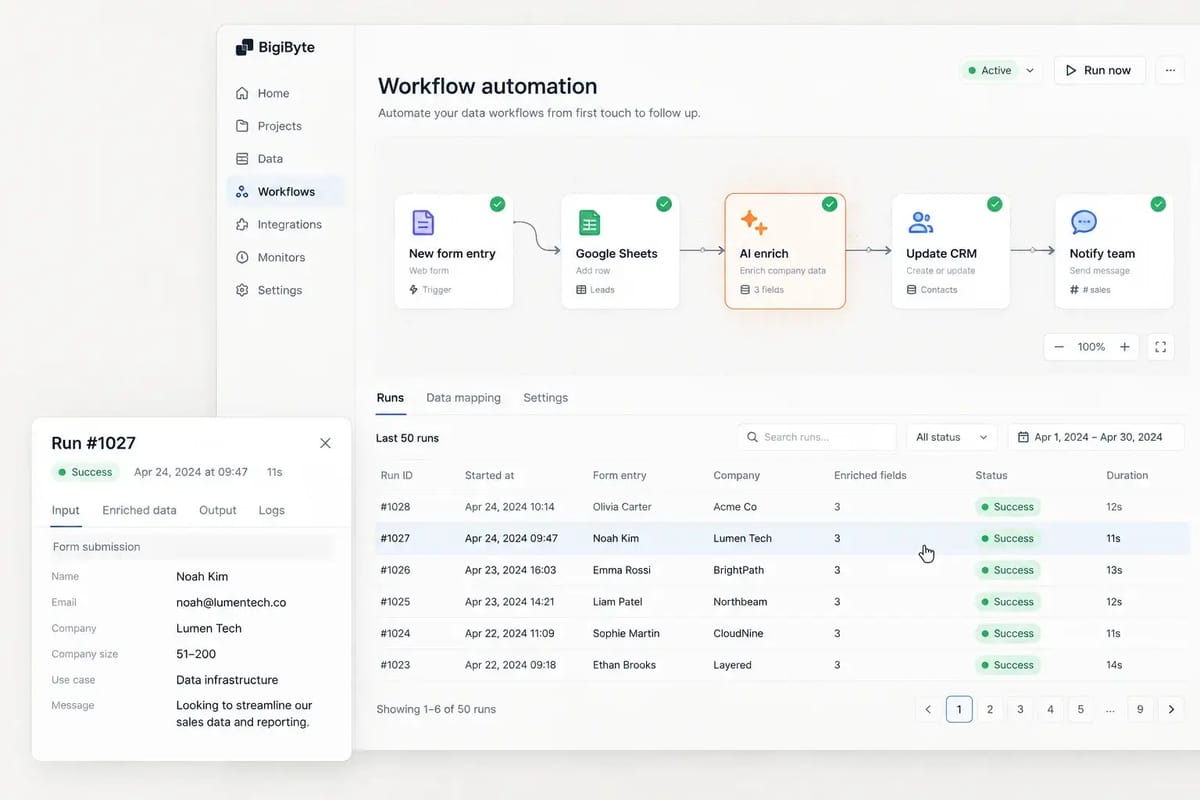
Task: Switch to Input tab in run panel
Action: [65, 510]
